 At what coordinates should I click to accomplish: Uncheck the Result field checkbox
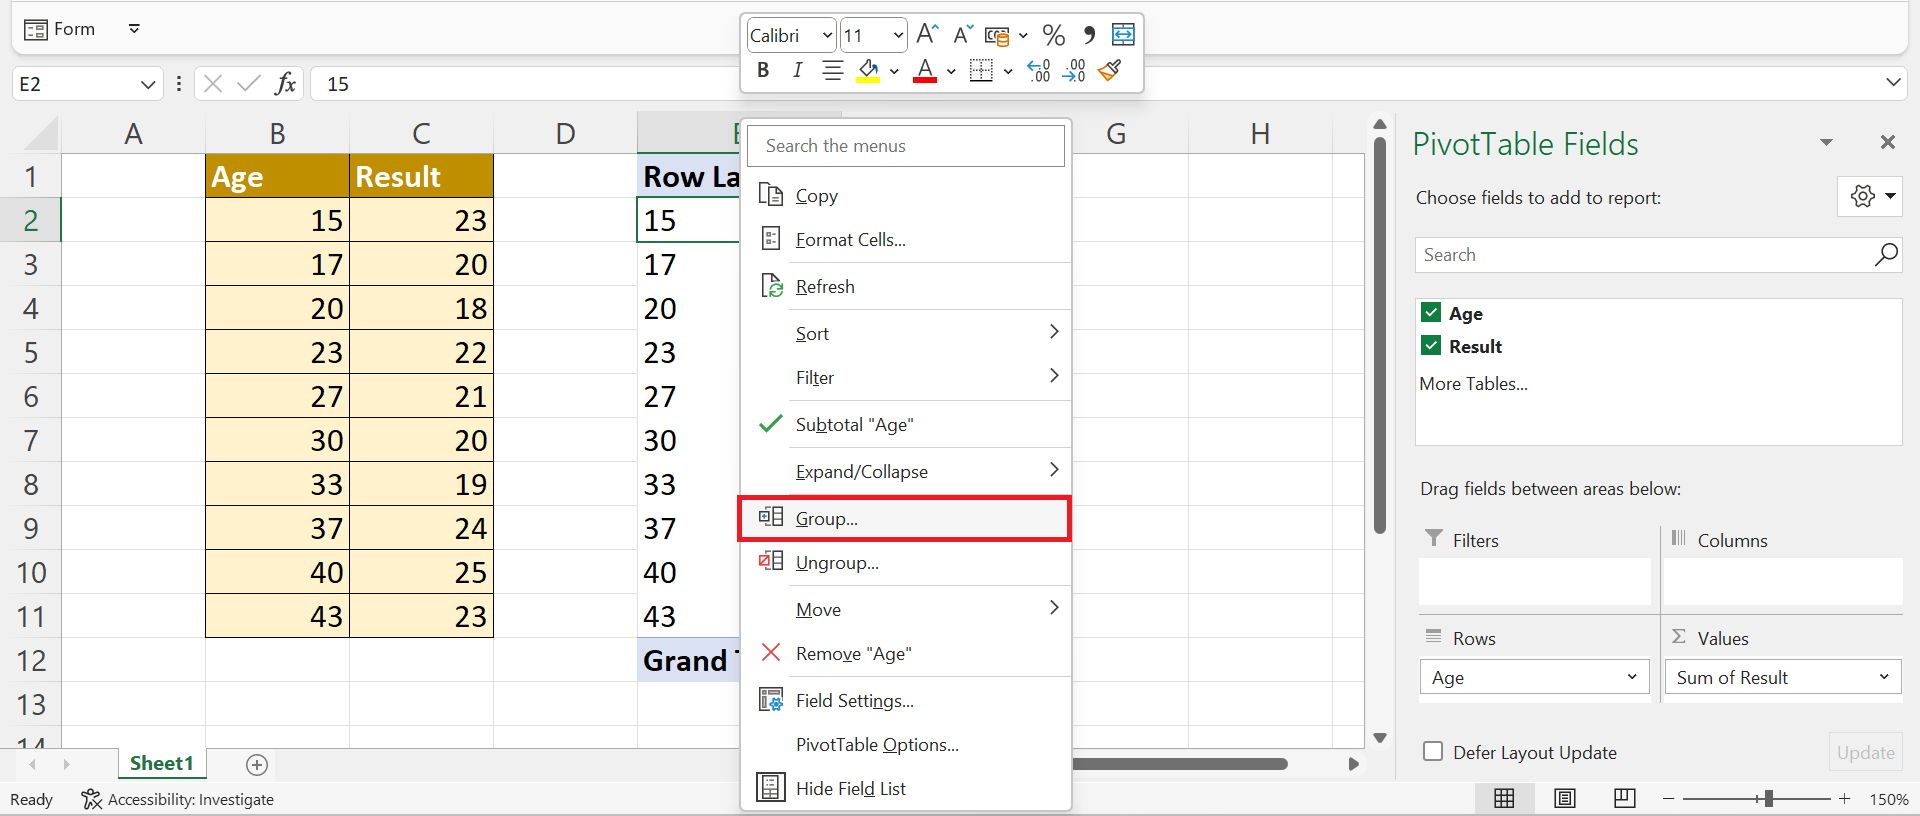pyautogui.click(x=1431, y=346)
